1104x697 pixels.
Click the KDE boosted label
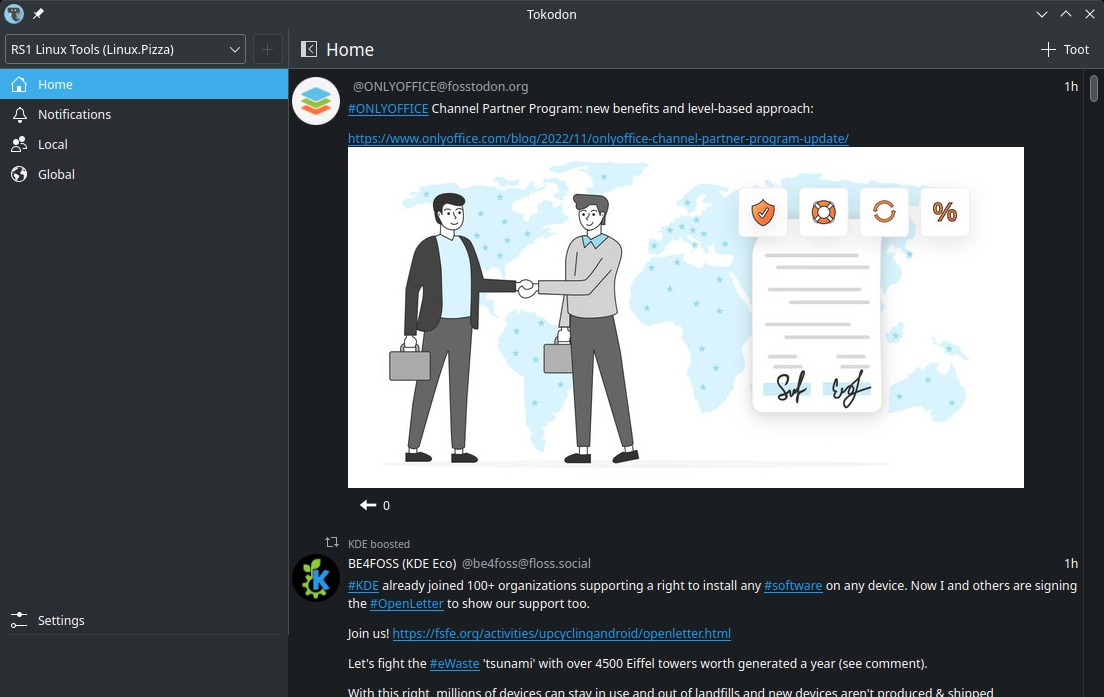pos(379,544)
